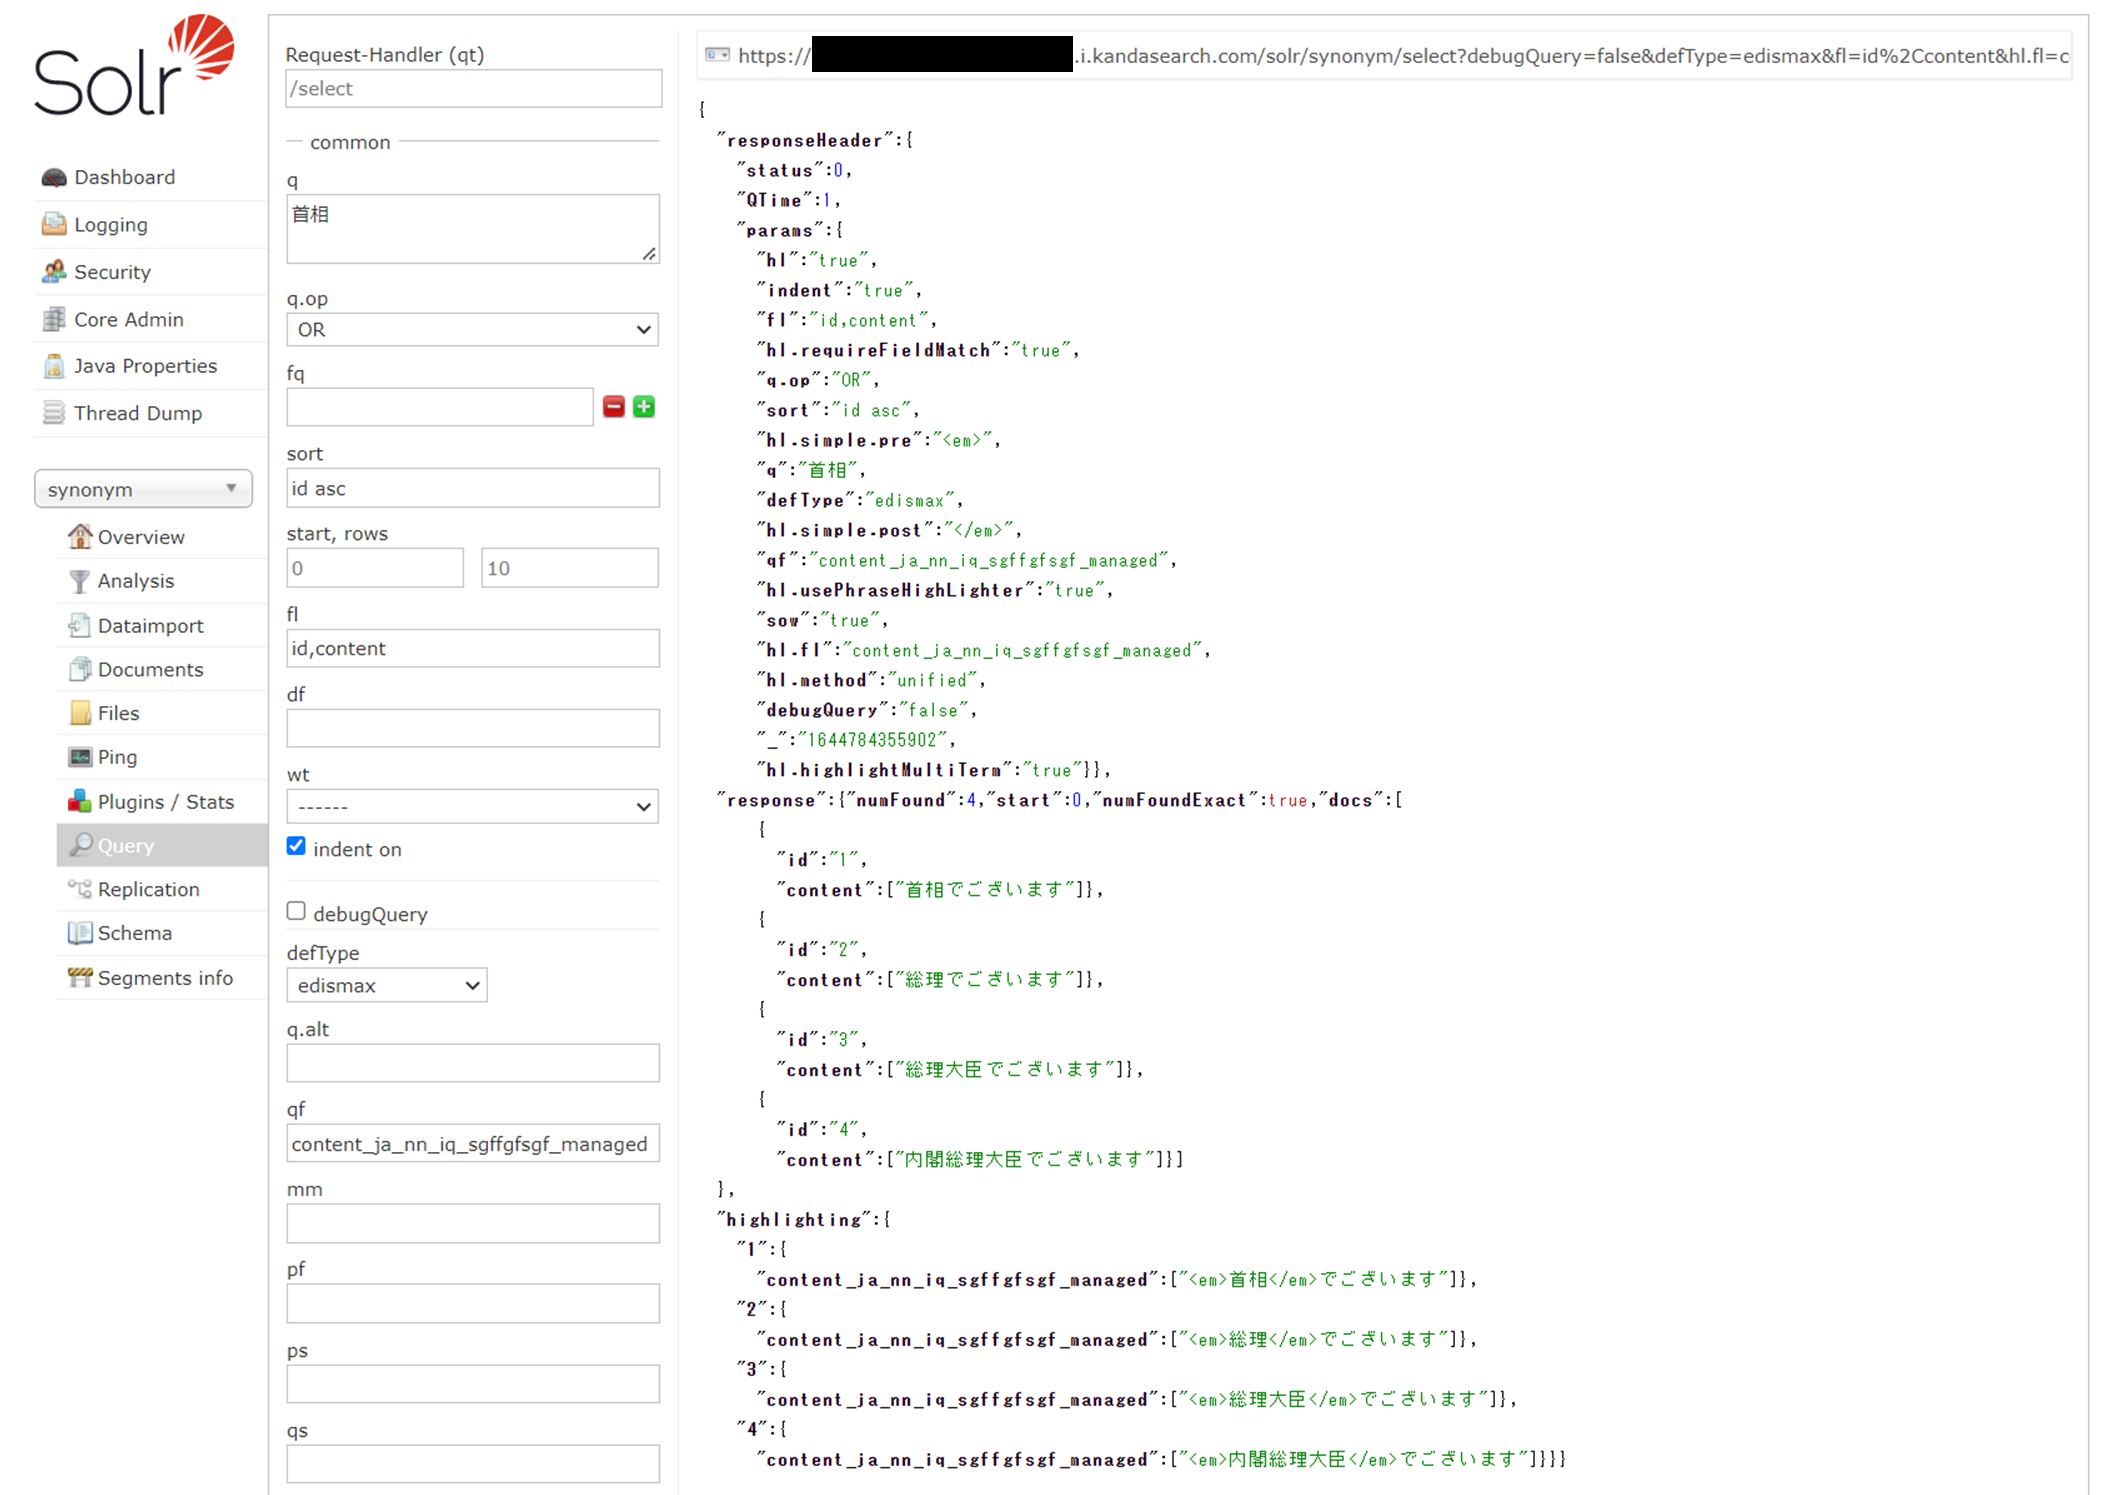The image size is (2102, 1495).
Task: Enable the debugQuery checkbox
Action: [x=296, y=911]
